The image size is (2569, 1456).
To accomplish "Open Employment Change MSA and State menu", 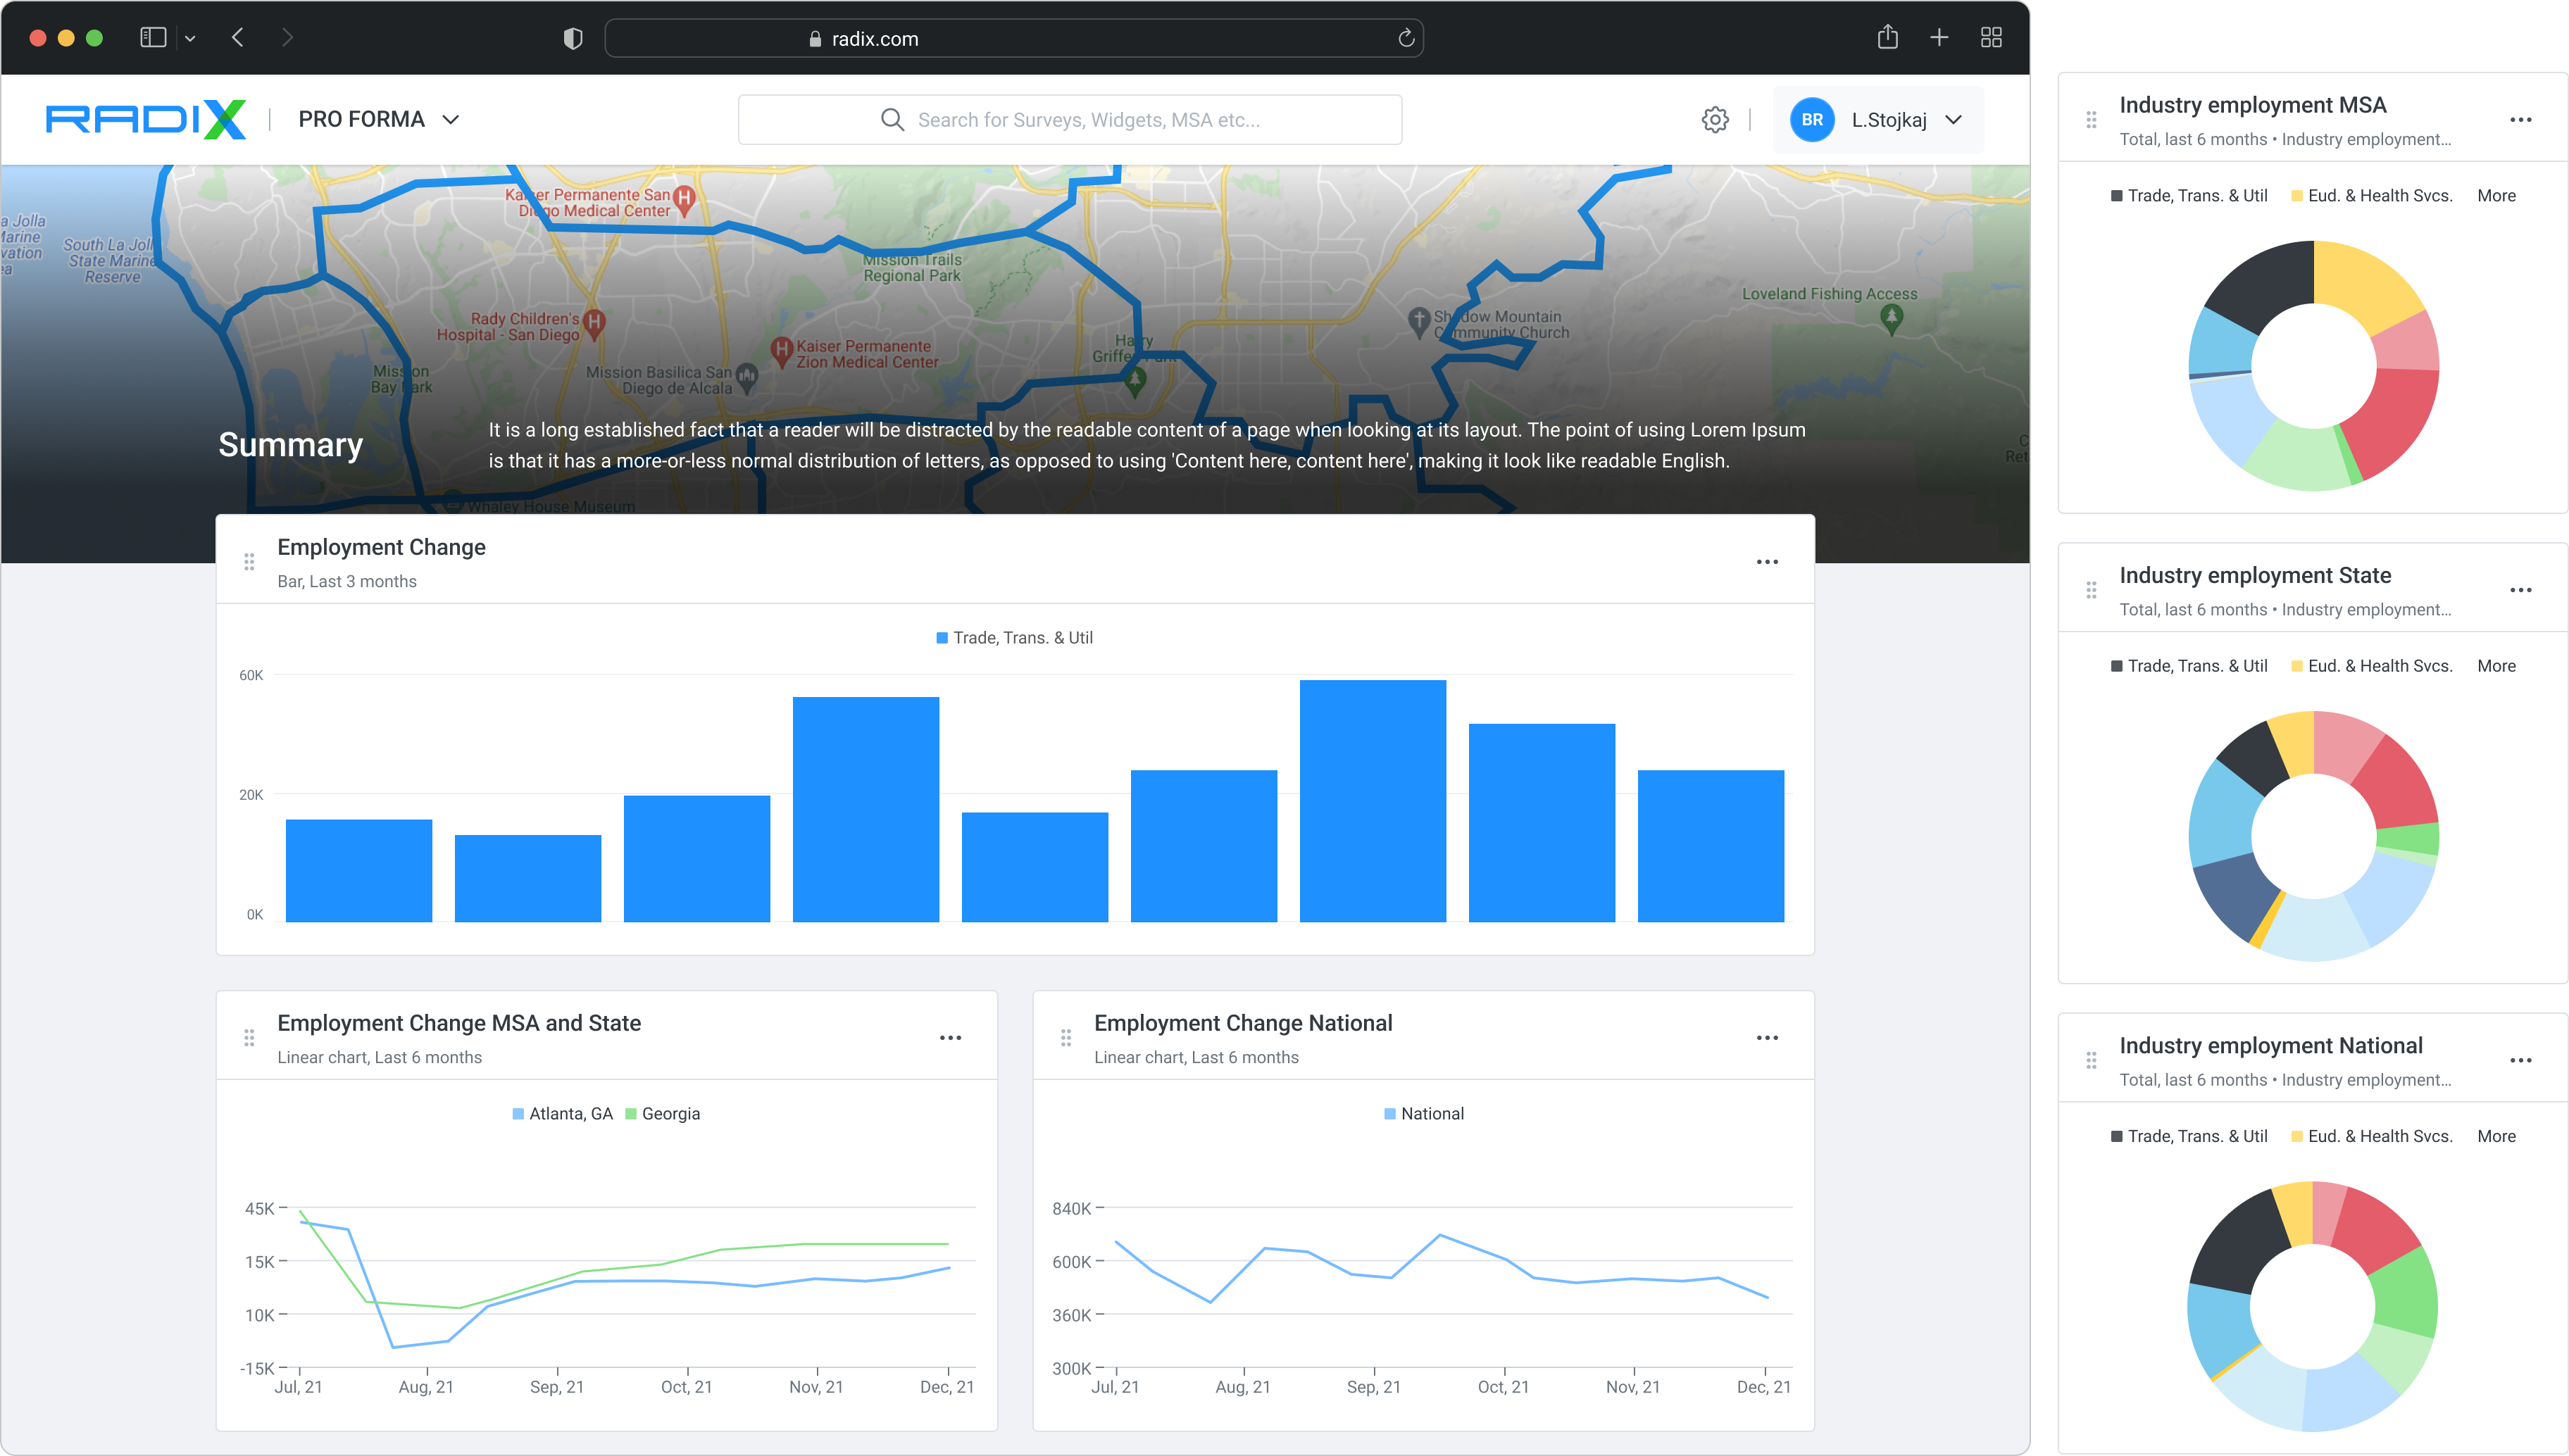I will (x=950, y=1038).
